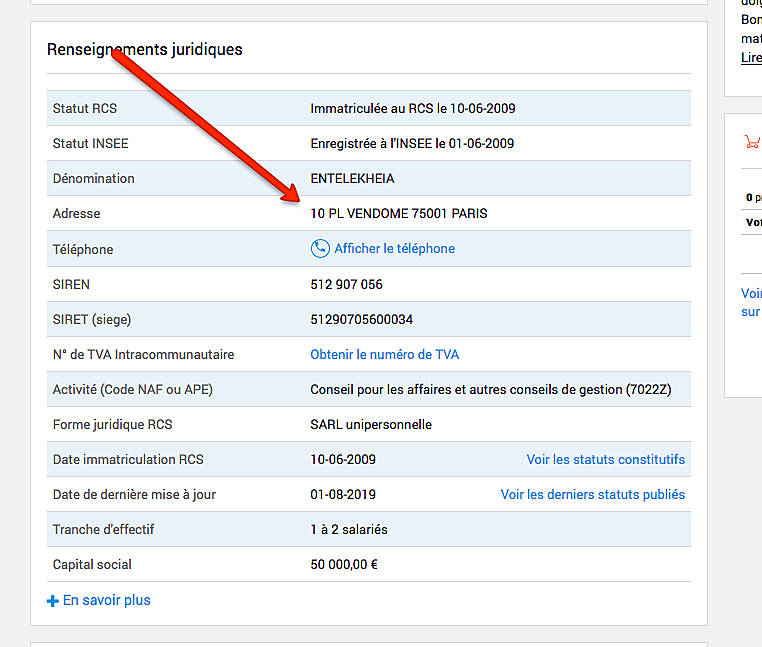Viewport: 762px width, 647px height.
Task: Click the 1 à 2 salariés value
Action: (x=349, y=529)
